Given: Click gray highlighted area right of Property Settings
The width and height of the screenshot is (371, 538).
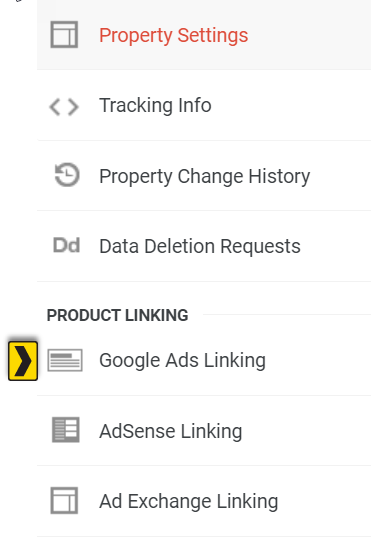Looking at the screenshot, I should tap(309, 35).
